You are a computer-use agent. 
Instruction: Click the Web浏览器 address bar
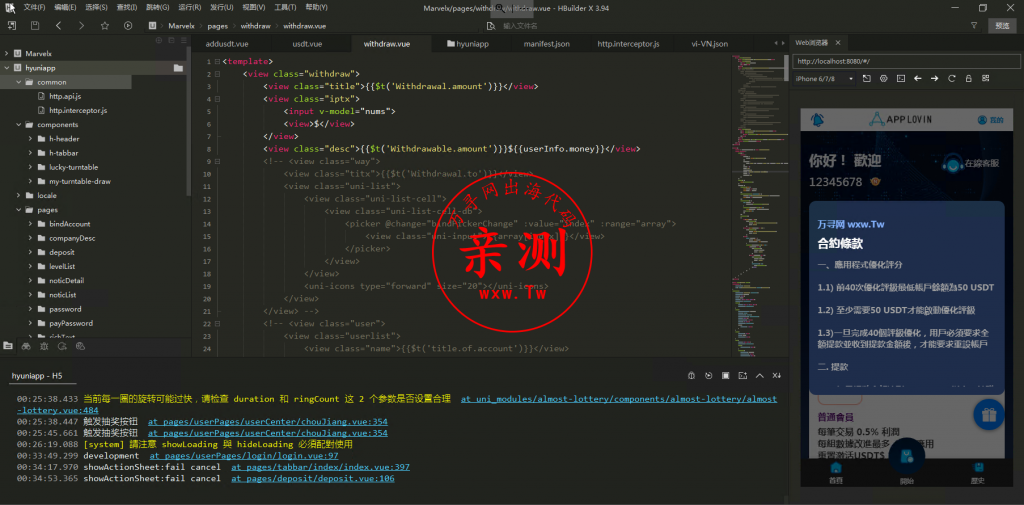click(x=906, y=61)
